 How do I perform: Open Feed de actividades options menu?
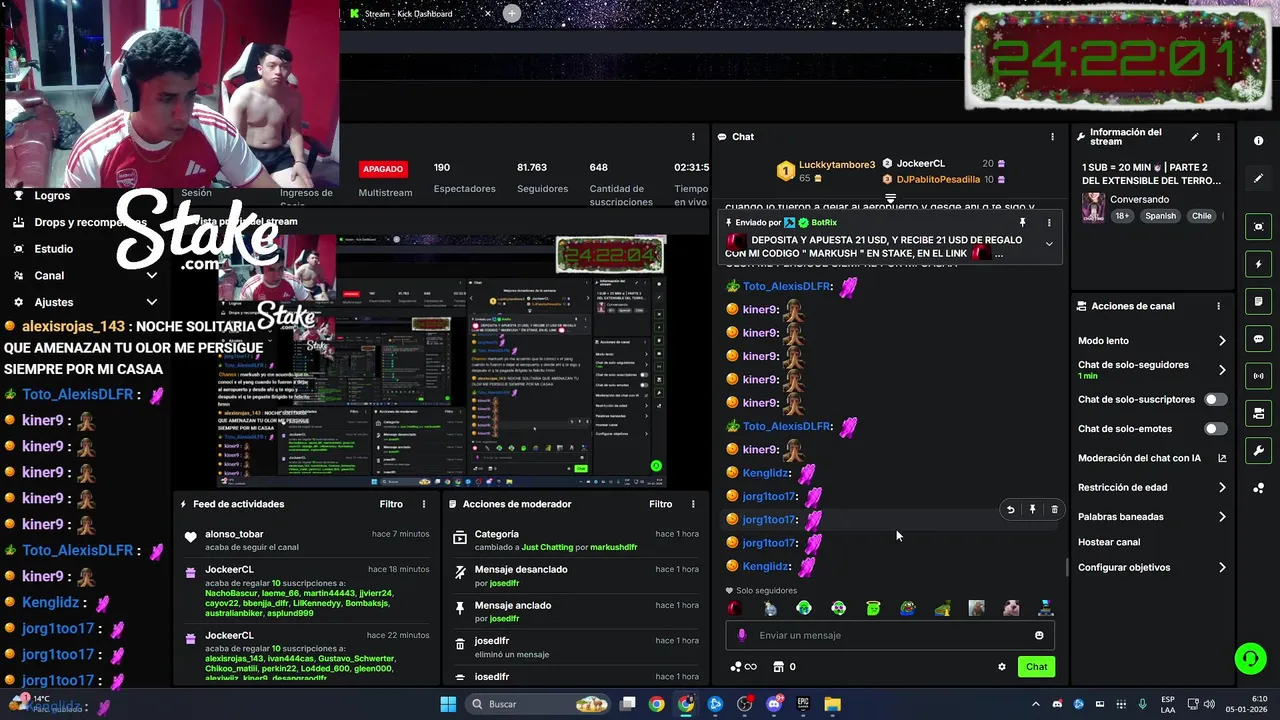click(x=424, y=504)
